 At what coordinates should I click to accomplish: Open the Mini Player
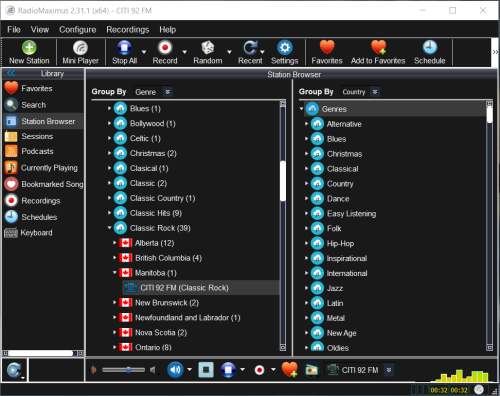click(80, 52)
